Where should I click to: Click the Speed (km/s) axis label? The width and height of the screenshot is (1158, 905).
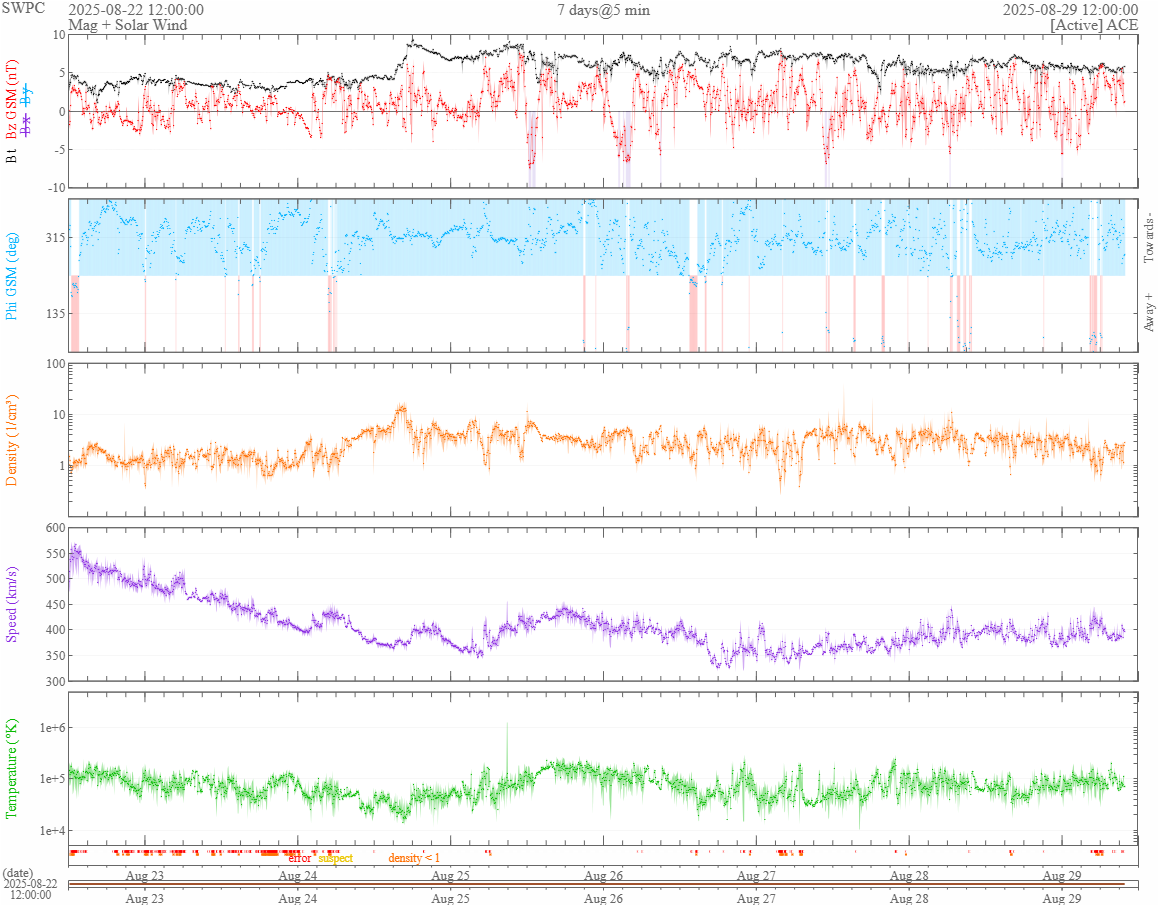[11, 604]
